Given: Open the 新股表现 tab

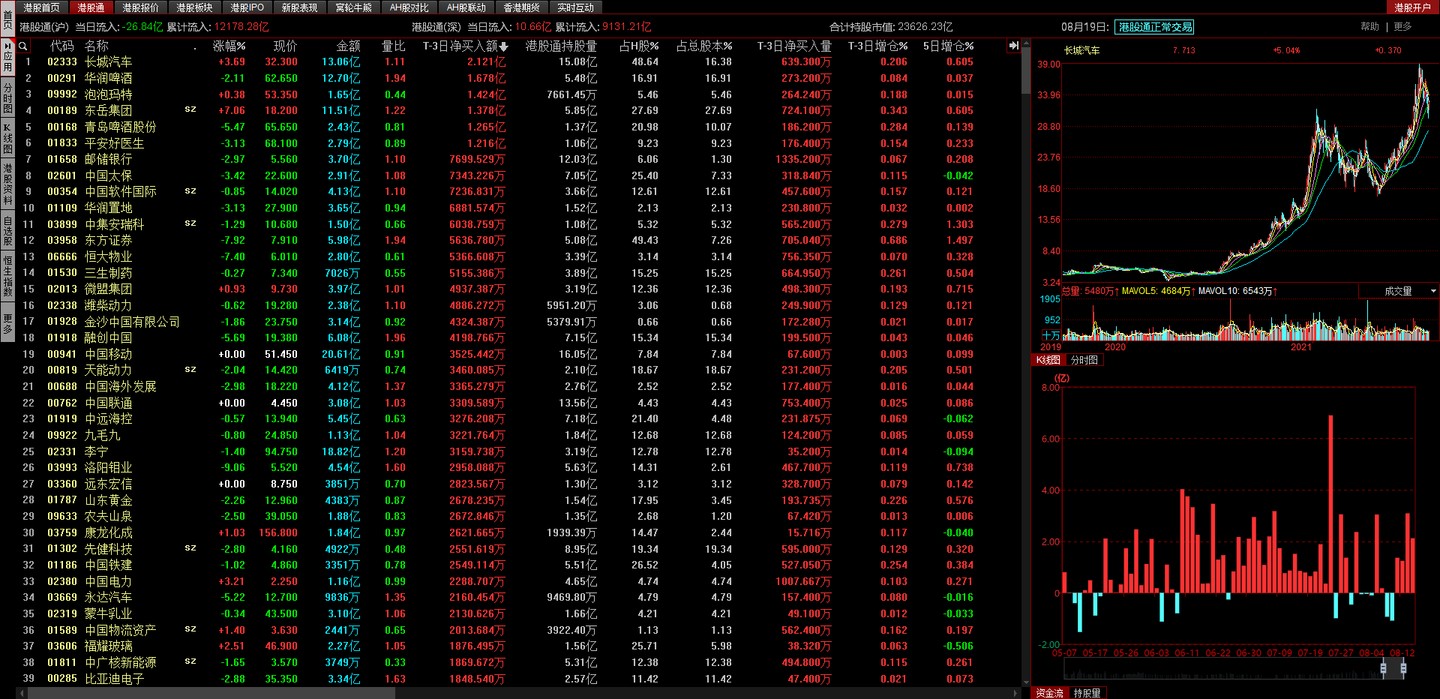Looking at the screenshot, I should (299, 7).
